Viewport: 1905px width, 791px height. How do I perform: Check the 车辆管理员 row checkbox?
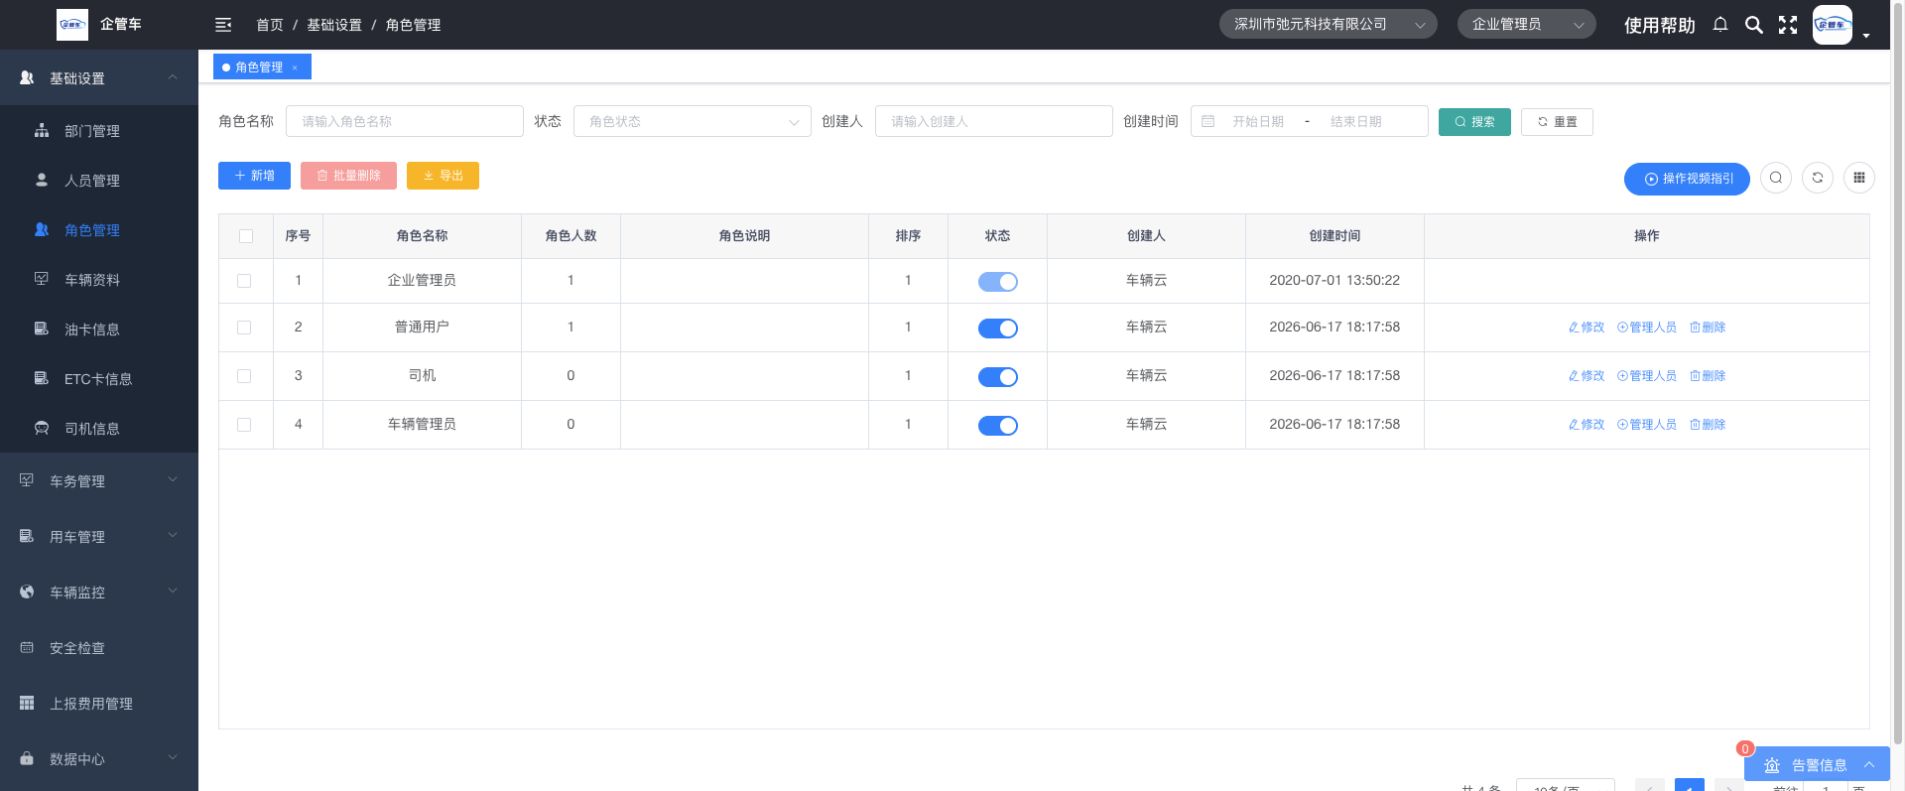(244, 425)
